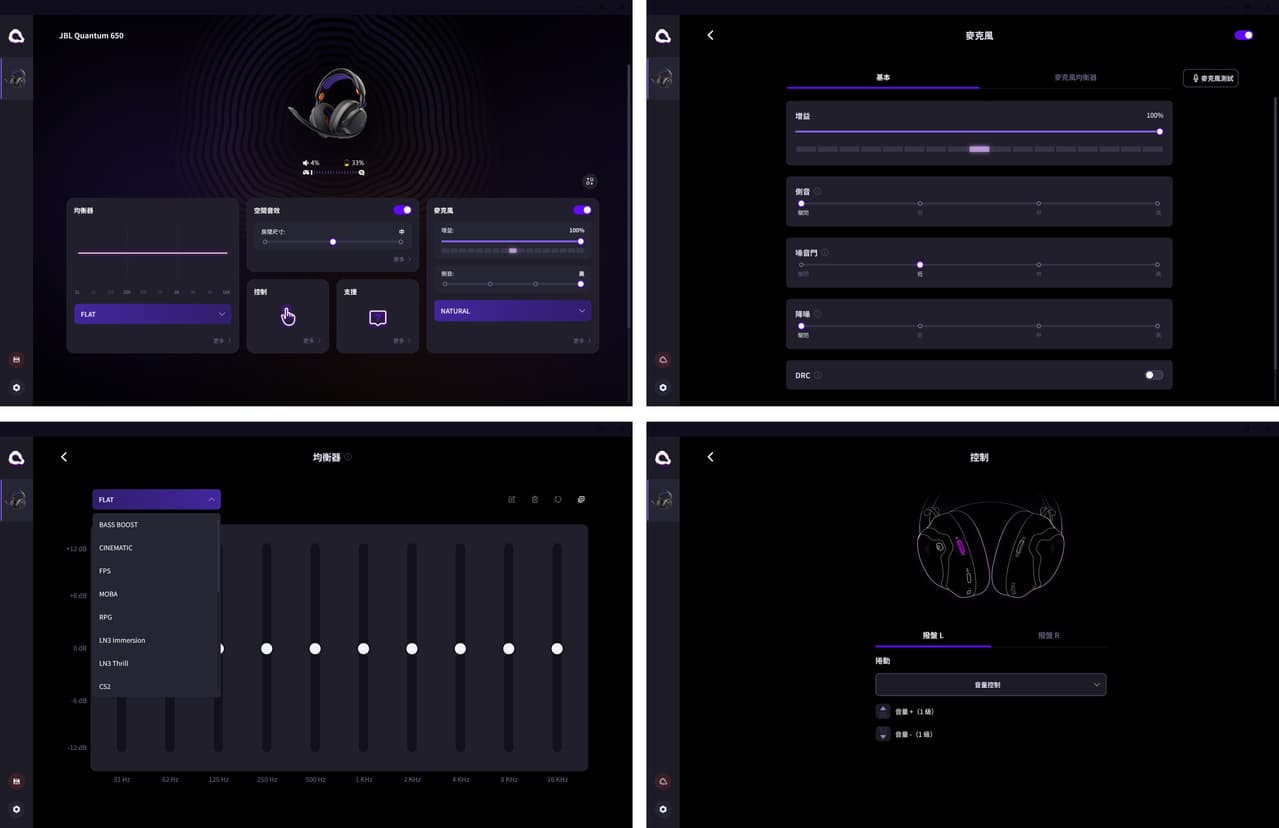Expand 更多 in the 控制 card
The width and height of the screenshot is (1279, 828).
coord(311,341)
